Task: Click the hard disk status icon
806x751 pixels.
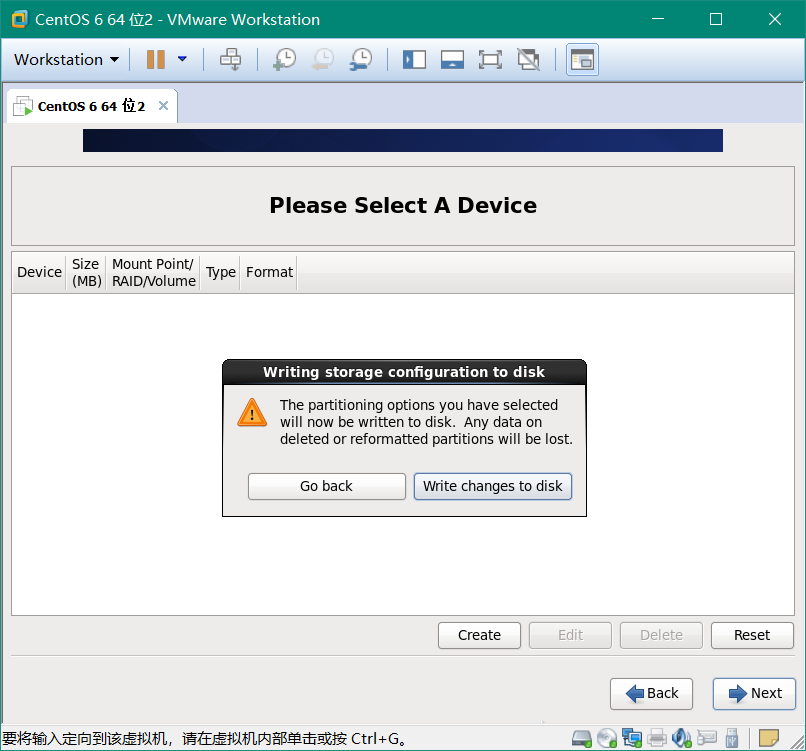Action: [582, 739]
